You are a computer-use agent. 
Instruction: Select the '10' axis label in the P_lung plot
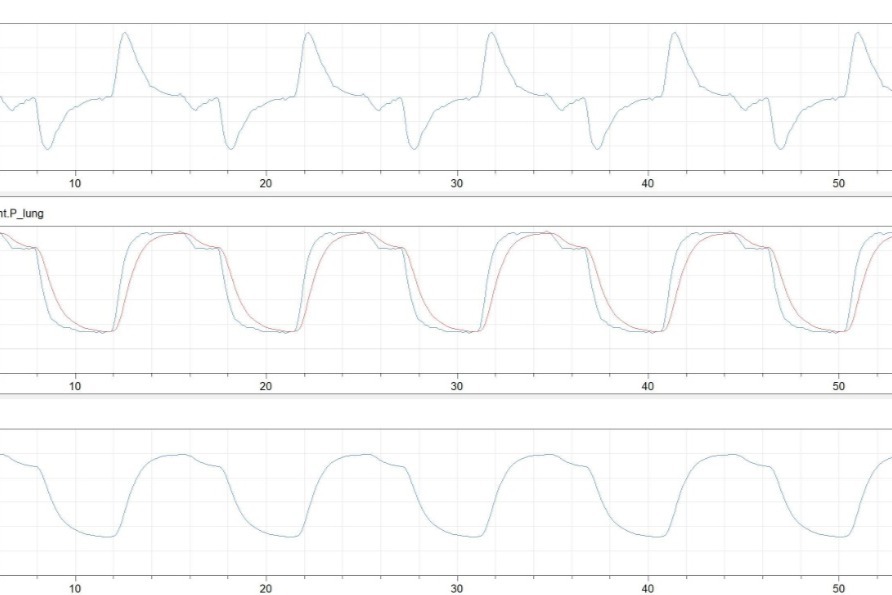[x=75, y=386]
